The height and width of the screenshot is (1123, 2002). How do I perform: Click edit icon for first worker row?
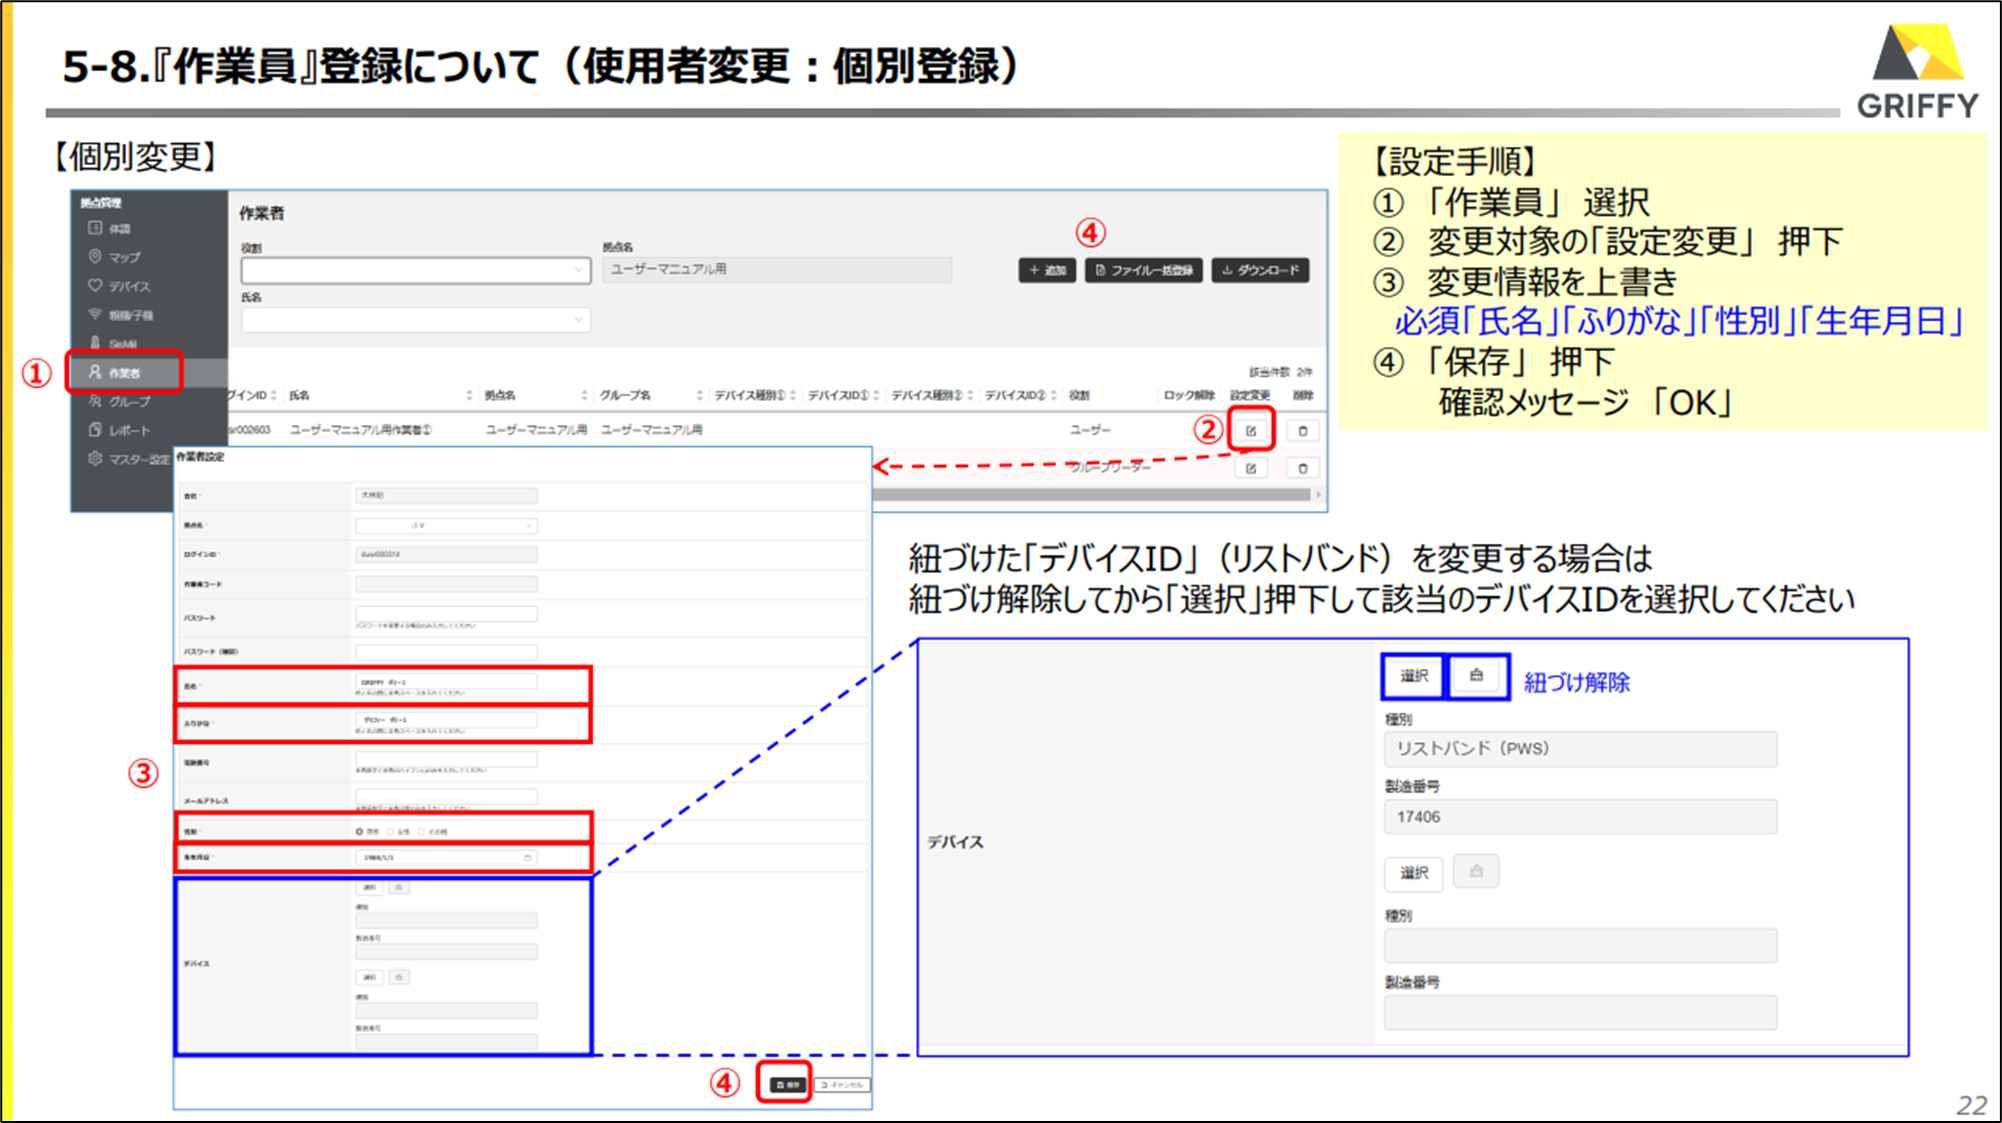click(x=1250, y=431)
